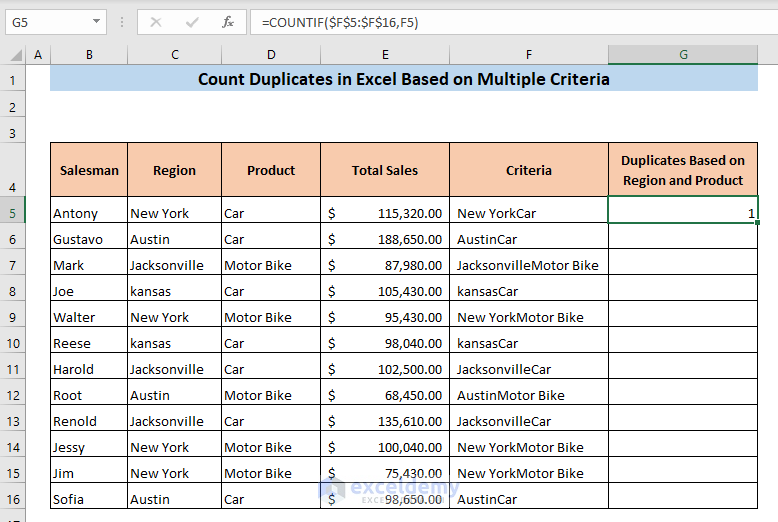Select column G header
The width and height of the screenshot is (778, 522).
[683, 55]
